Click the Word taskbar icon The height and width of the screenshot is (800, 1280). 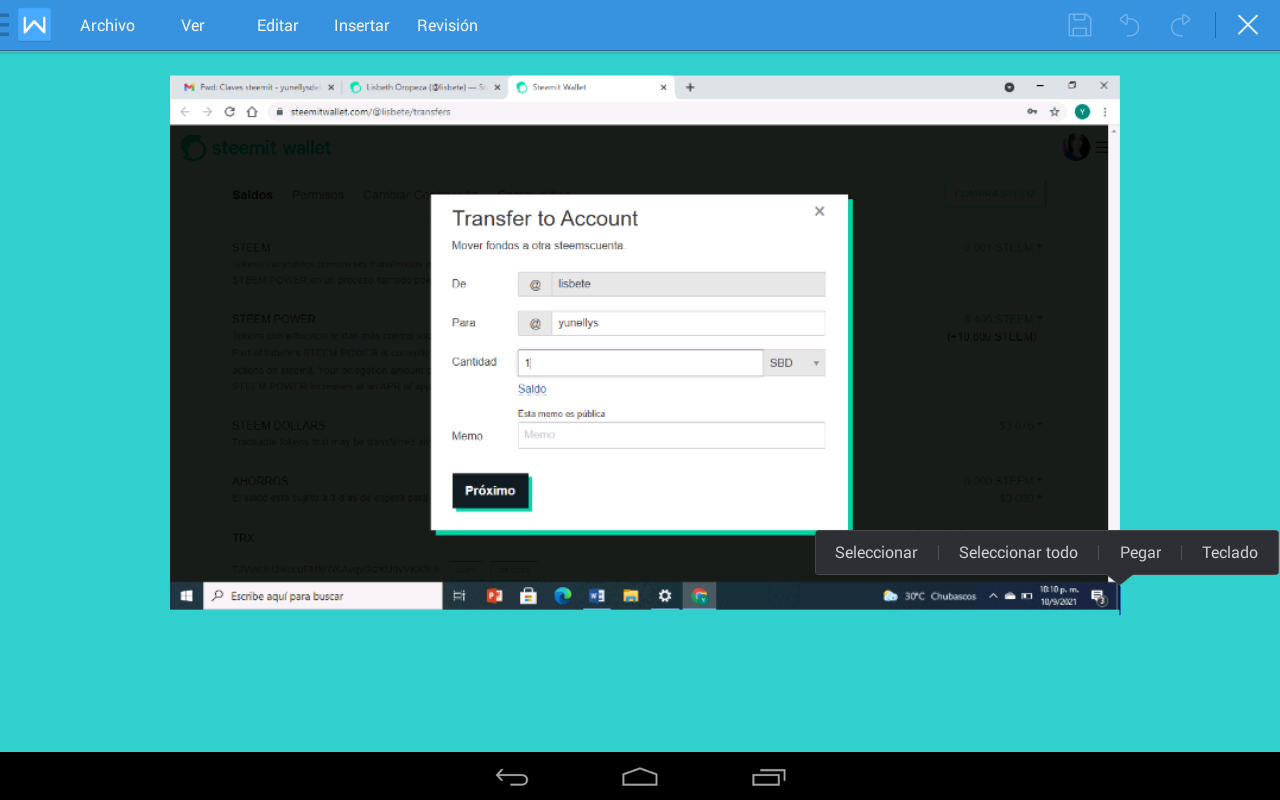[597, 596]
